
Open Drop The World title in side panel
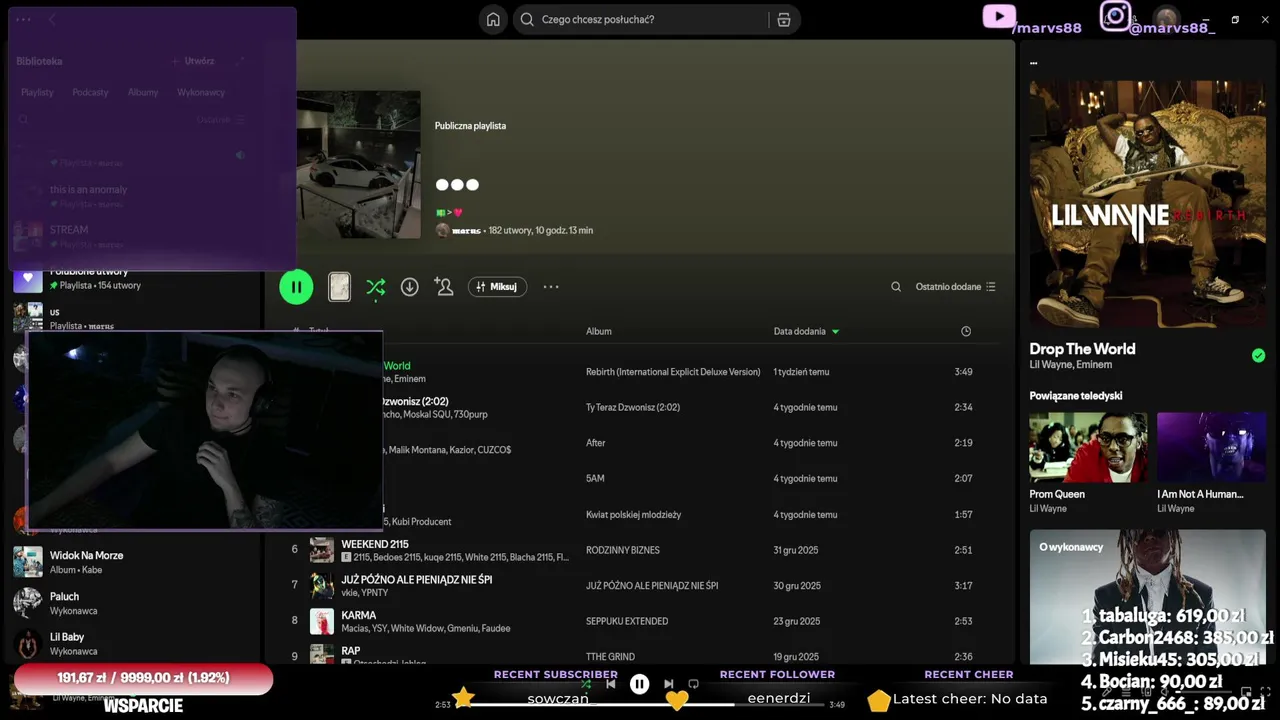pos(1082,349)
